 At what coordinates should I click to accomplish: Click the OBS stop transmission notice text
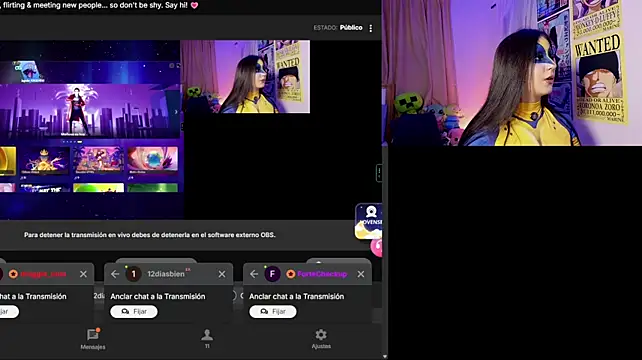coord(149,235)
